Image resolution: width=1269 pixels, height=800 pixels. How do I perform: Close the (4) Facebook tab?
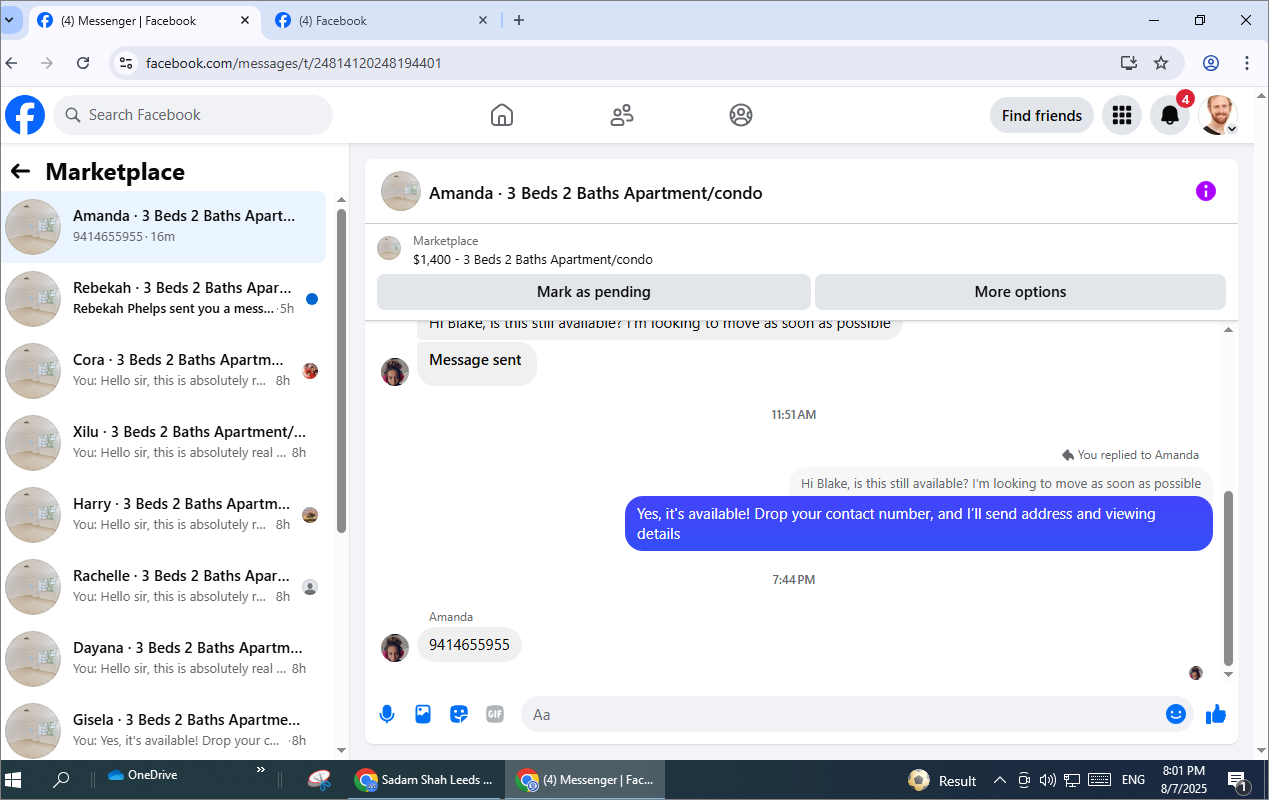pyautogui.click(x=483, y=20)
